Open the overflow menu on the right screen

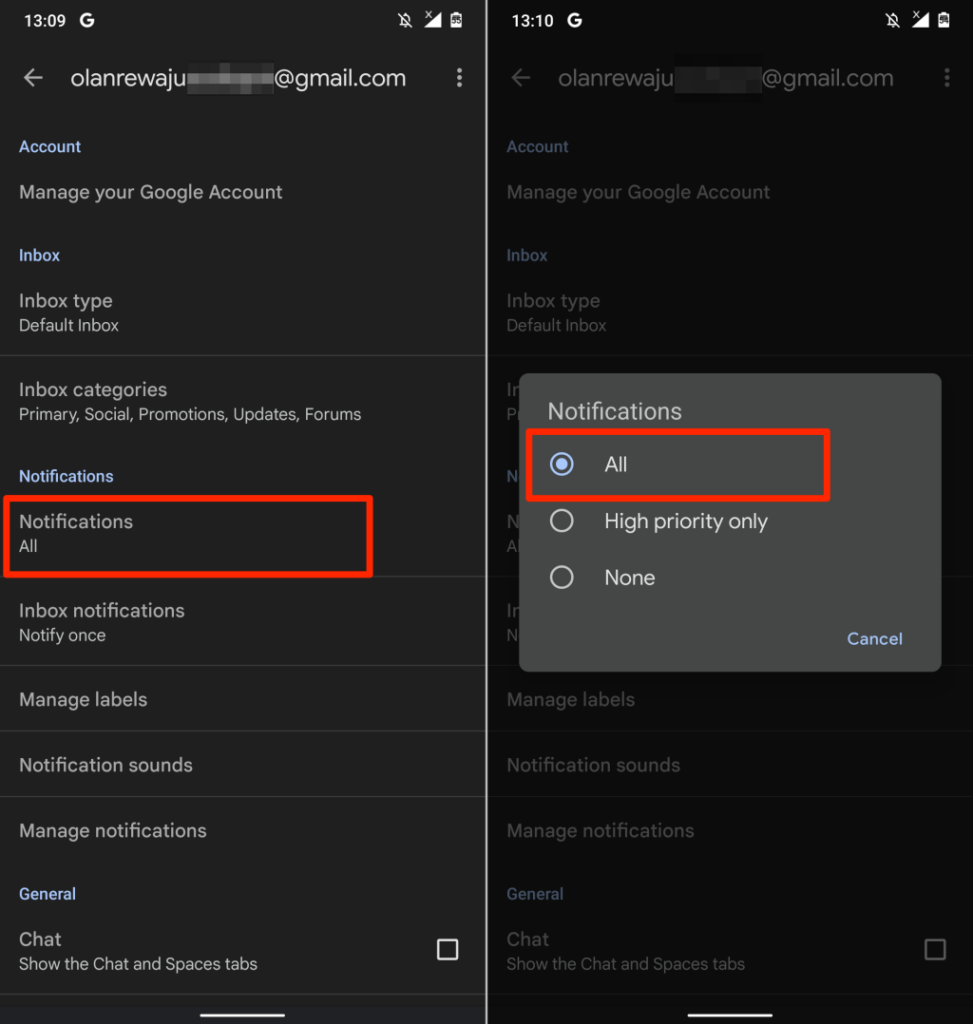946,78
